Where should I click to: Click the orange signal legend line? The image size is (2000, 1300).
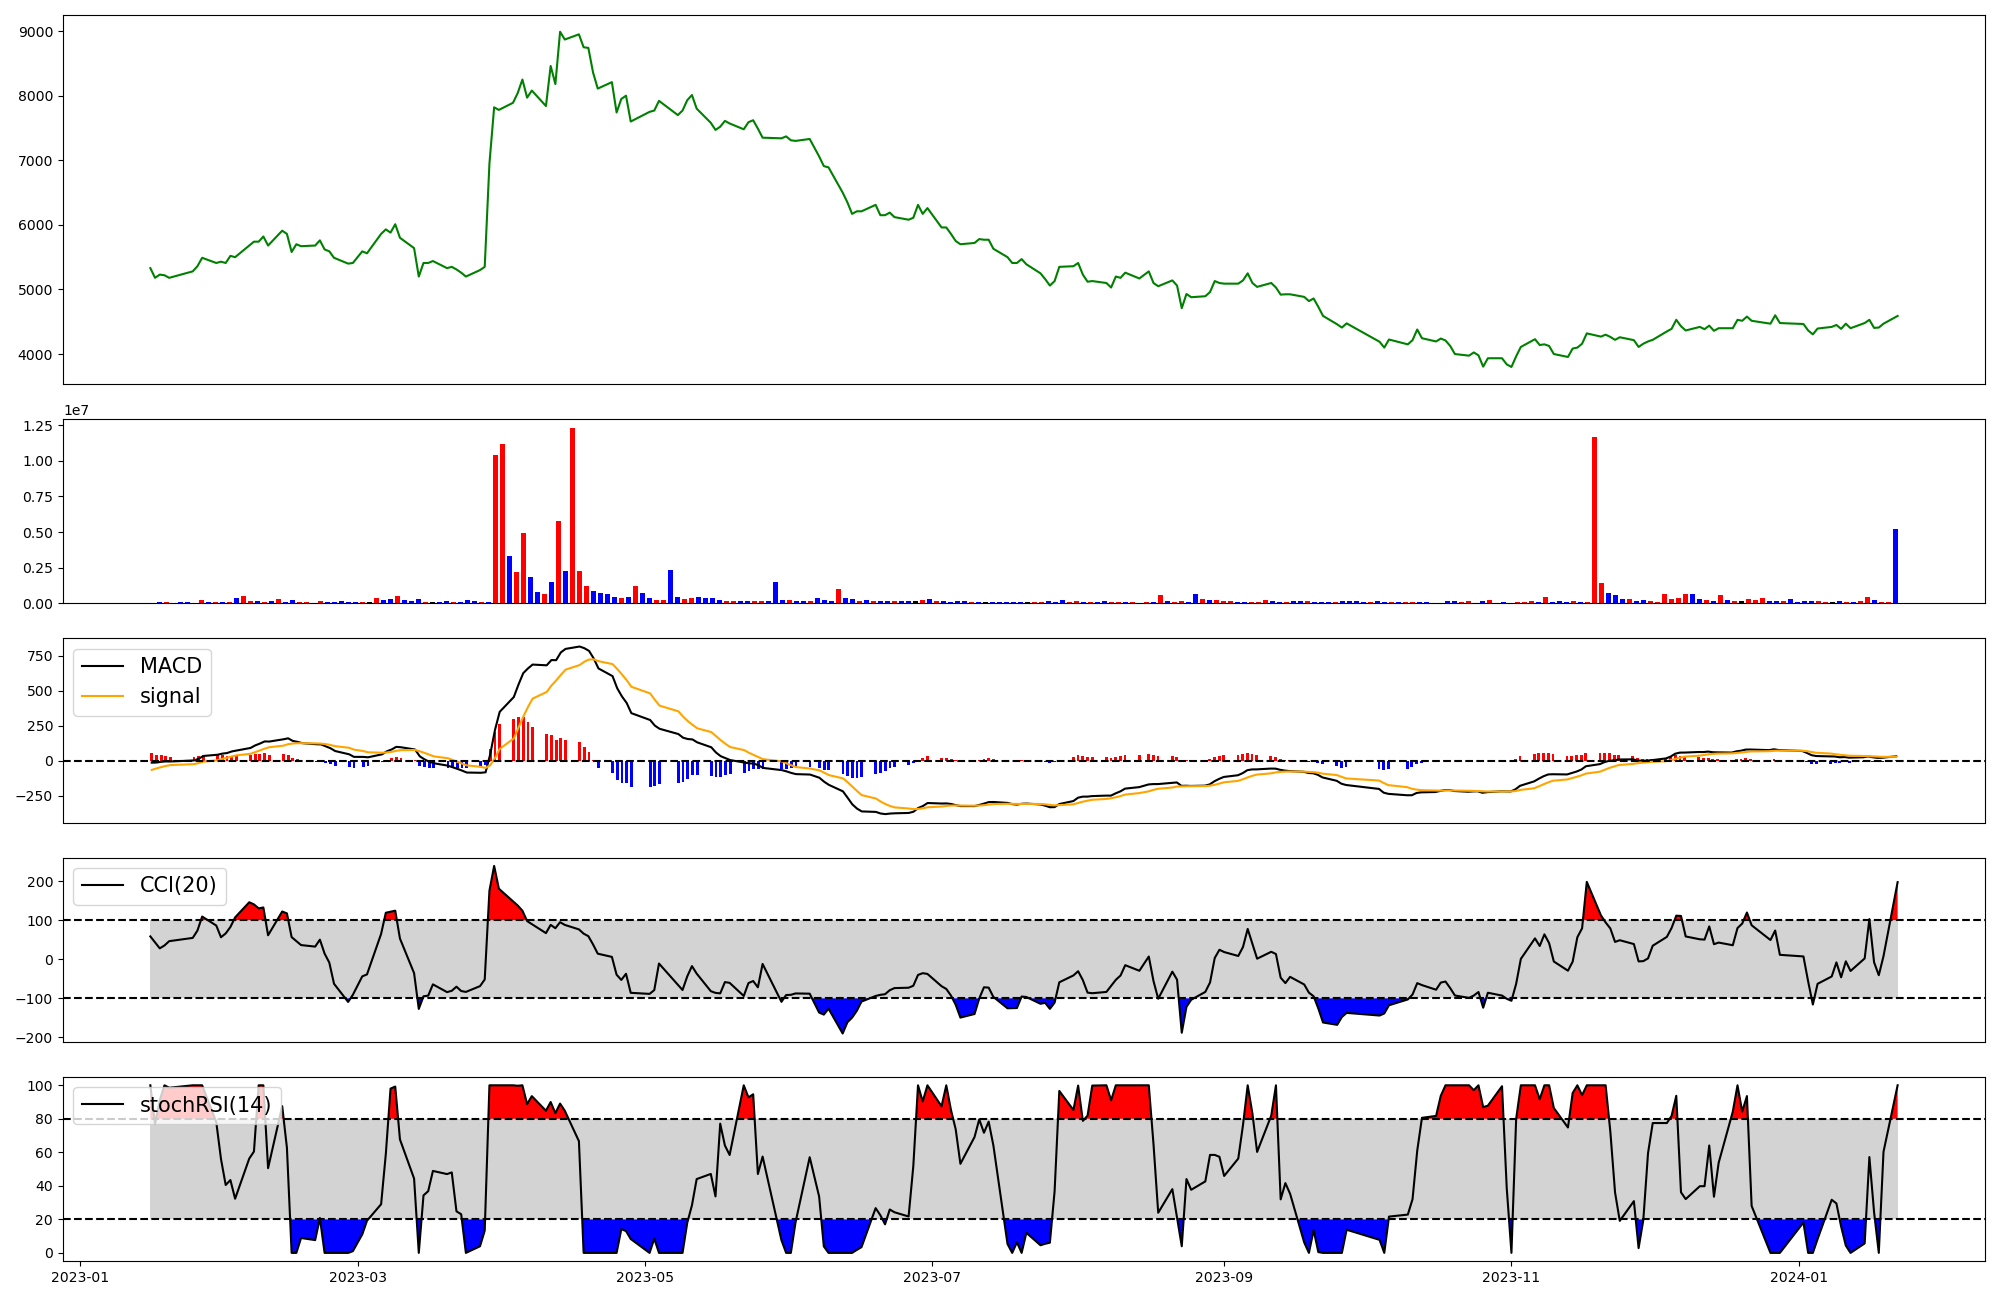(x=102, y=696)
